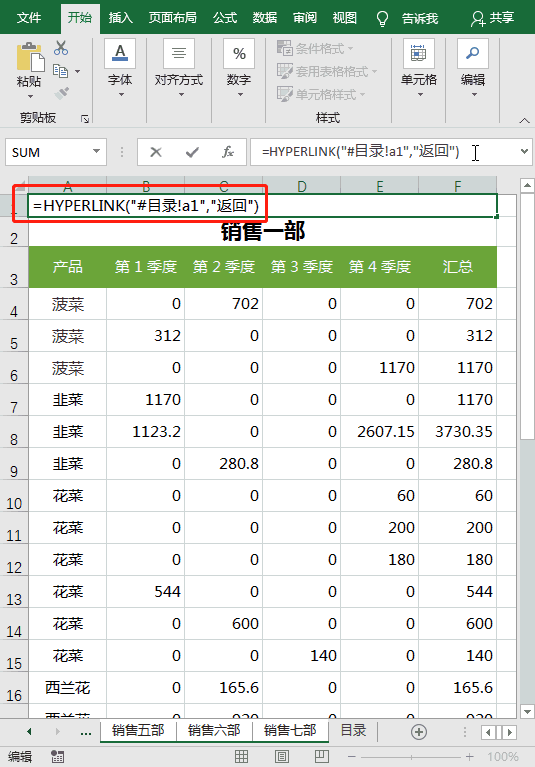The width and height of the screenshot is (535, 767).
Task: Click the Cut scissors icon
Action: click(61, 48)
